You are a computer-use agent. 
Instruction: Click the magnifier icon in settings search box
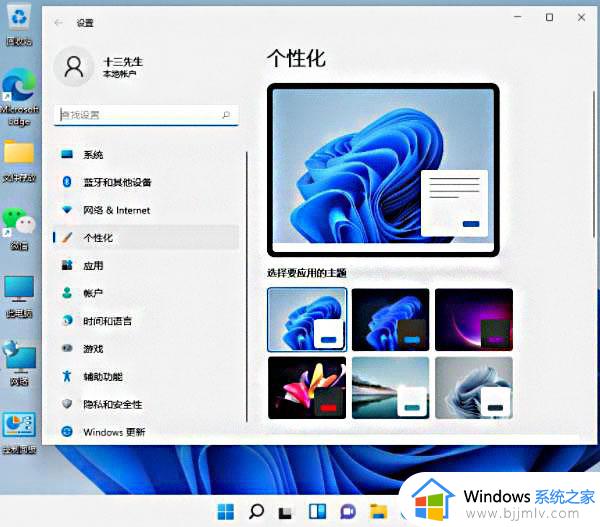226,114
